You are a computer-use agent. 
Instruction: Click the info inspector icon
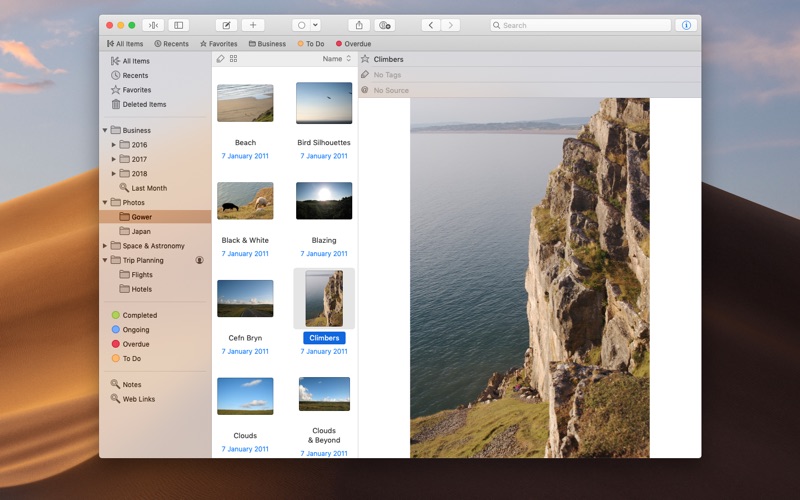coord(686,25)
